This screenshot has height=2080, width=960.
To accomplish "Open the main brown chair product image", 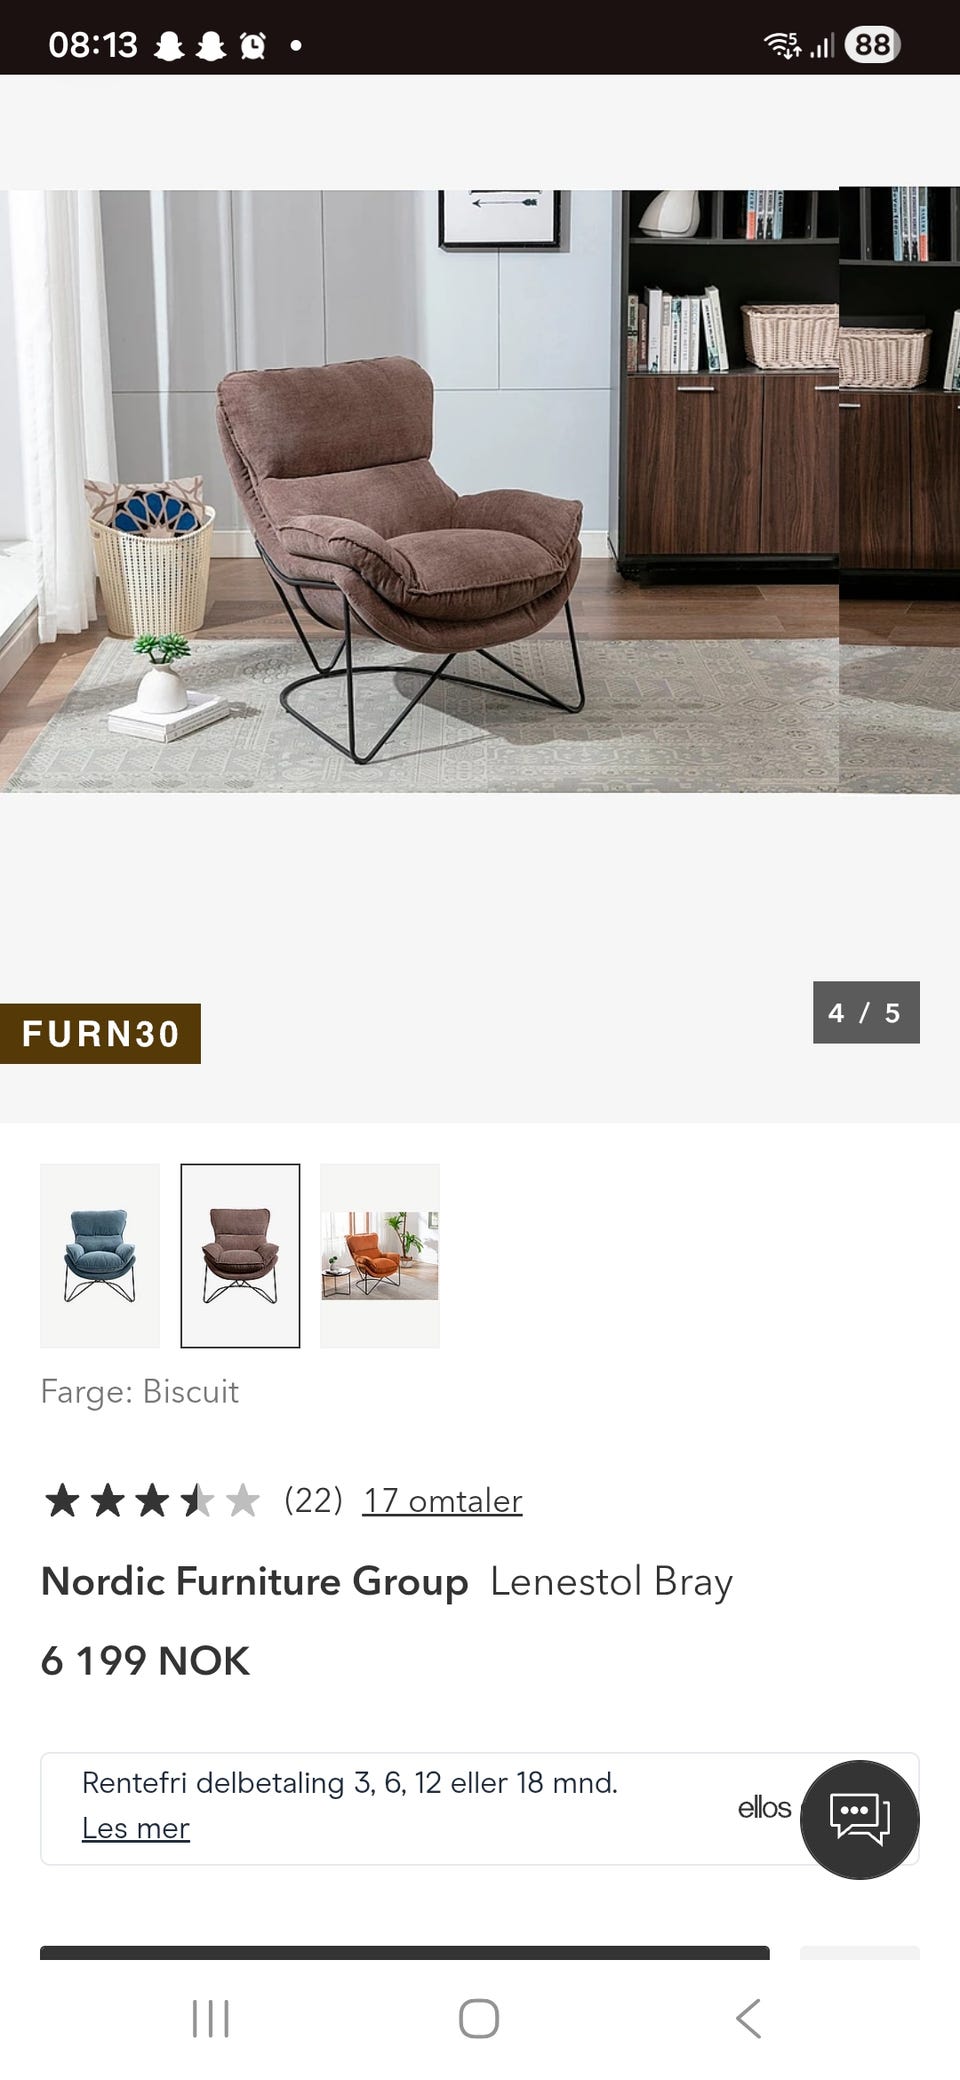I will [419, 491].
